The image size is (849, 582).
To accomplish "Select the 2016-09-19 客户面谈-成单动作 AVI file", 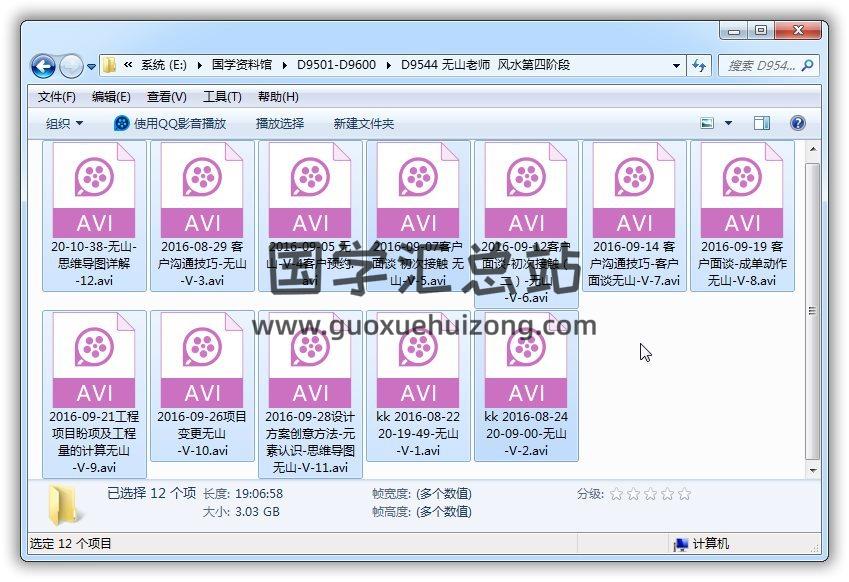I will tap(741, 215).
